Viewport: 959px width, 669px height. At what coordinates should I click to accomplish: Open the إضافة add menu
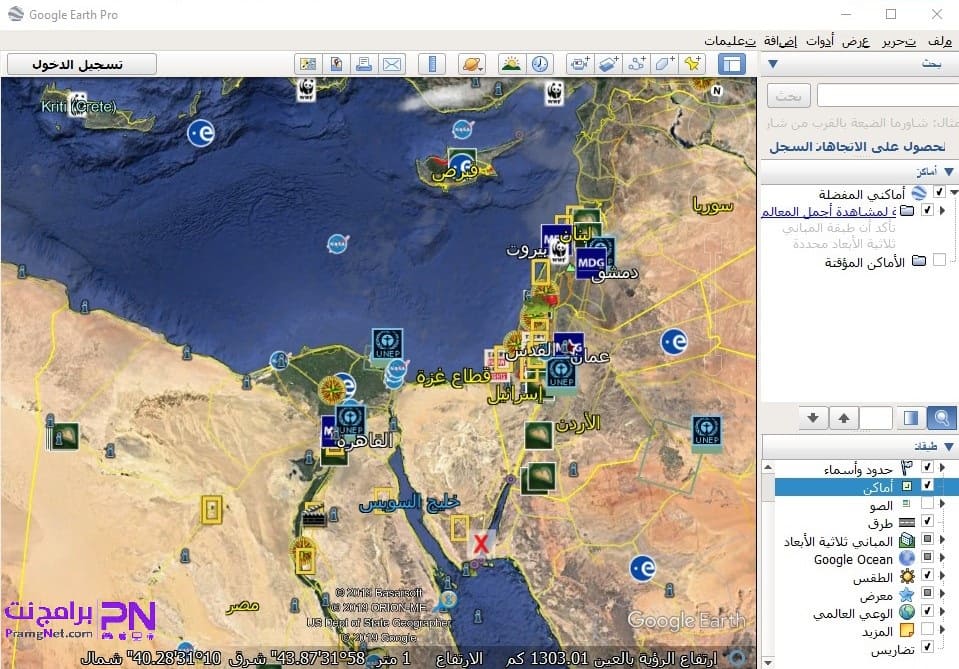[x=780, y=41]
